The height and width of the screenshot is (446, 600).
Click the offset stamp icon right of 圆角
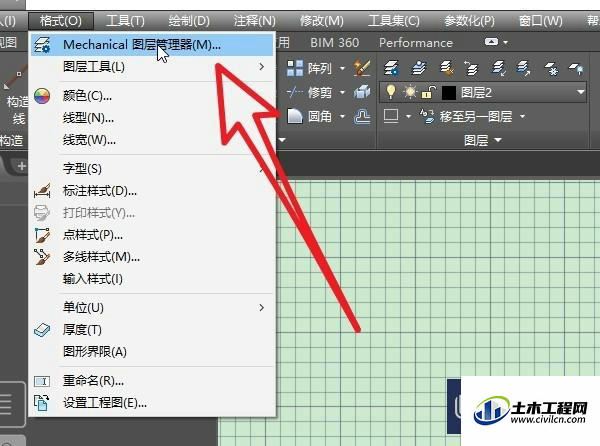point(362,116)
